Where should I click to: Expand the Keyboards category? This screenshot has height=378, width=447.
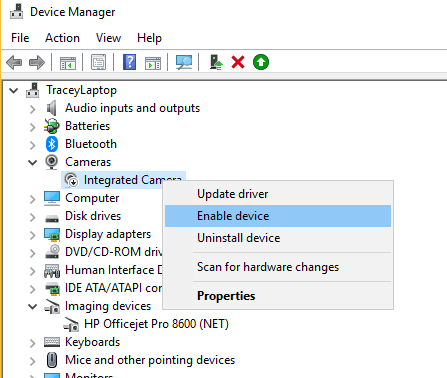[32, 343]
